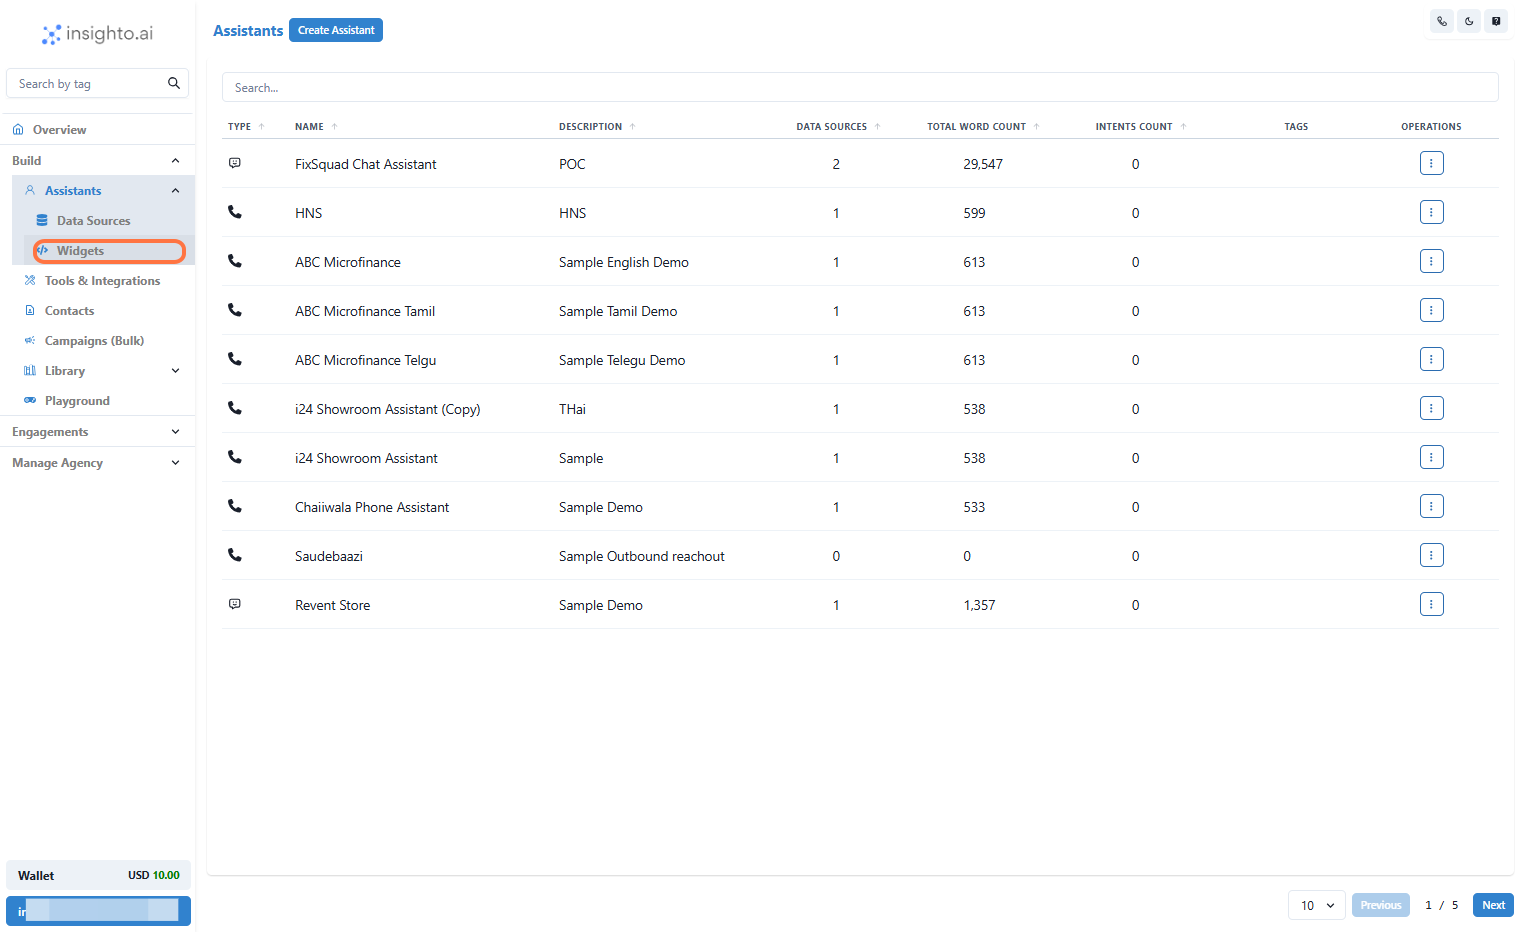Click the insighto.ai logo
Viewport: 1526px width, 932px height.
click(97, 34)
